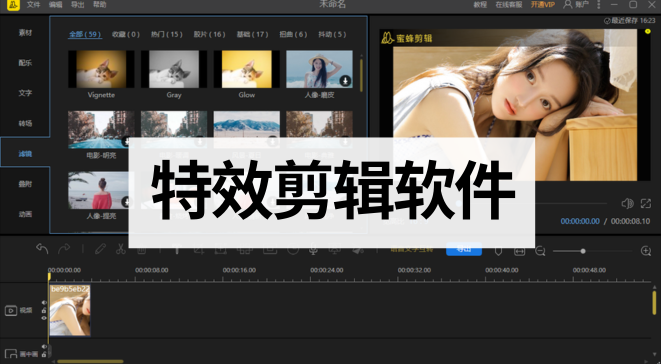Undo the last edit

click(x=42, y=248)
